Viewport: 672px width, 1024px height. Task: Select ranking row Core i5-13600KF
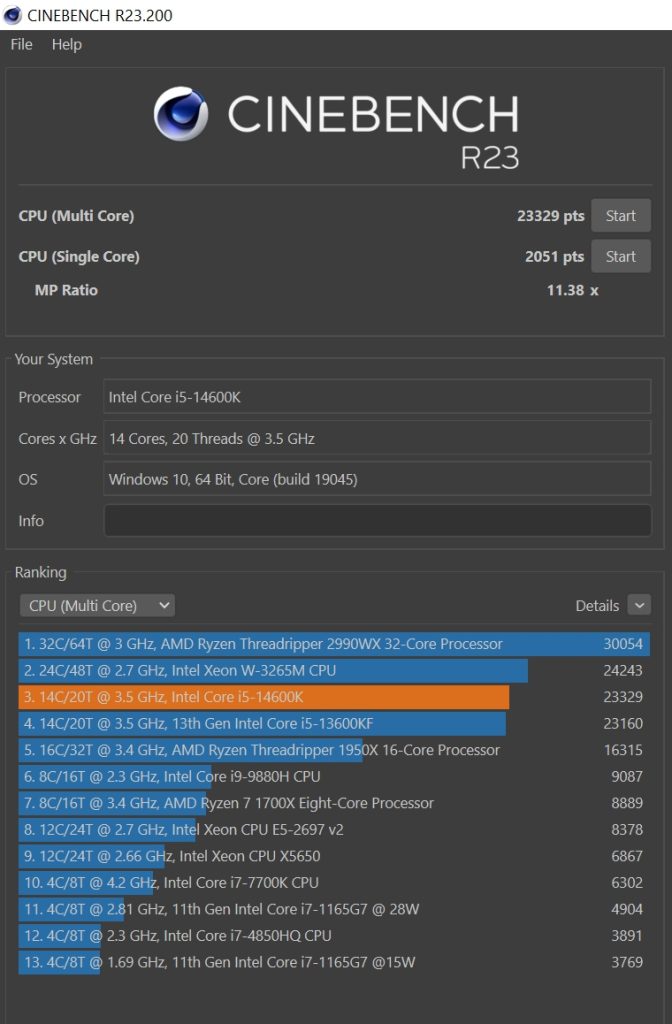click(x=334, y=724)
